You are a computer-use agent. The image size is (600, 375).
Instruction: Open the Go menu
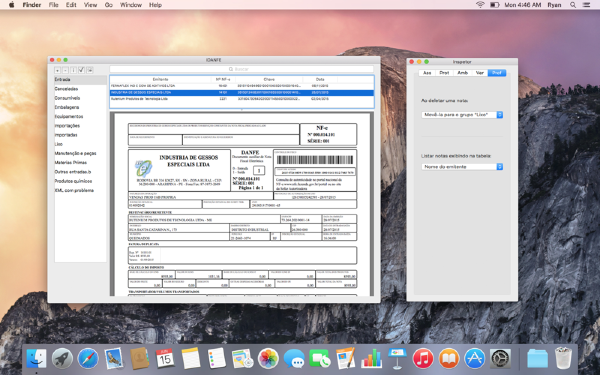[x=109, y=5]
